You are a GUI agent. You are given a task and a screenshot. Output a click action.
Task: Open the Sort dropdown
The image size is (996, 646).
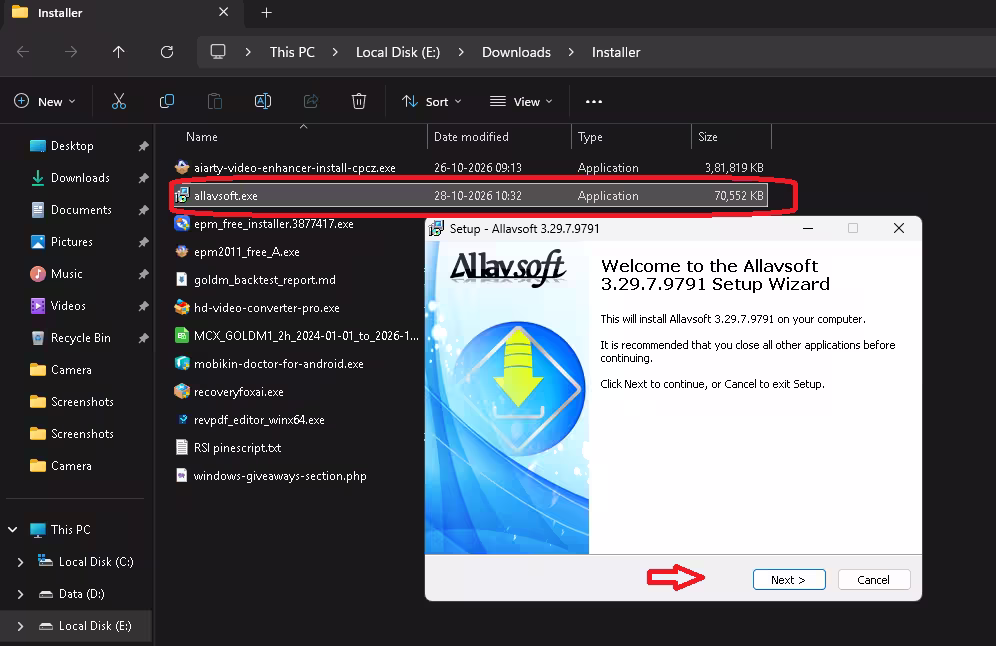click(432, 102)
